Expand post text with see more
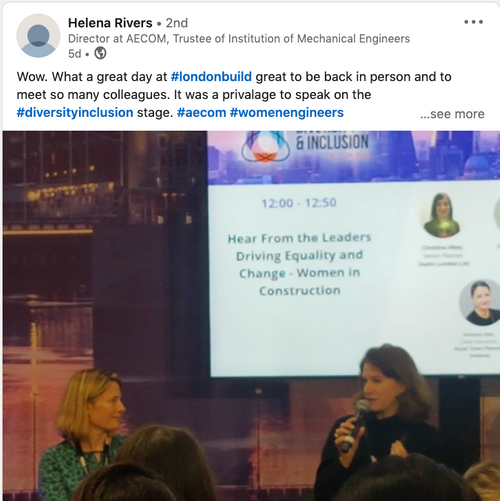The width and height of the screenshot is (500, 501). (452, 114)
